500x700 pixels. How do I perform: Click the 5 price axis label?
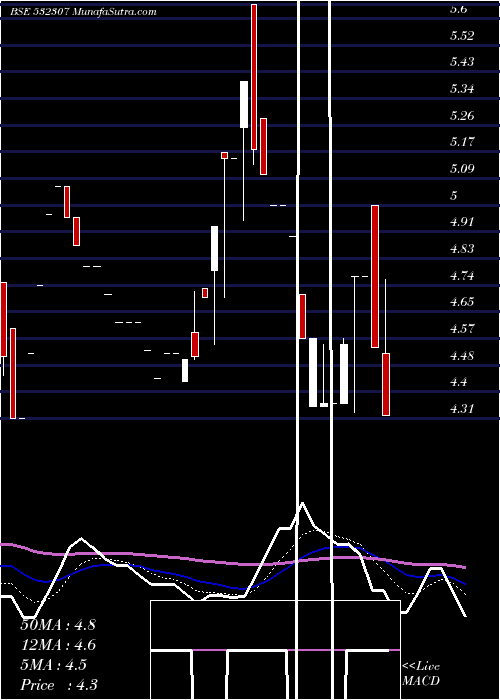point(454,195)
